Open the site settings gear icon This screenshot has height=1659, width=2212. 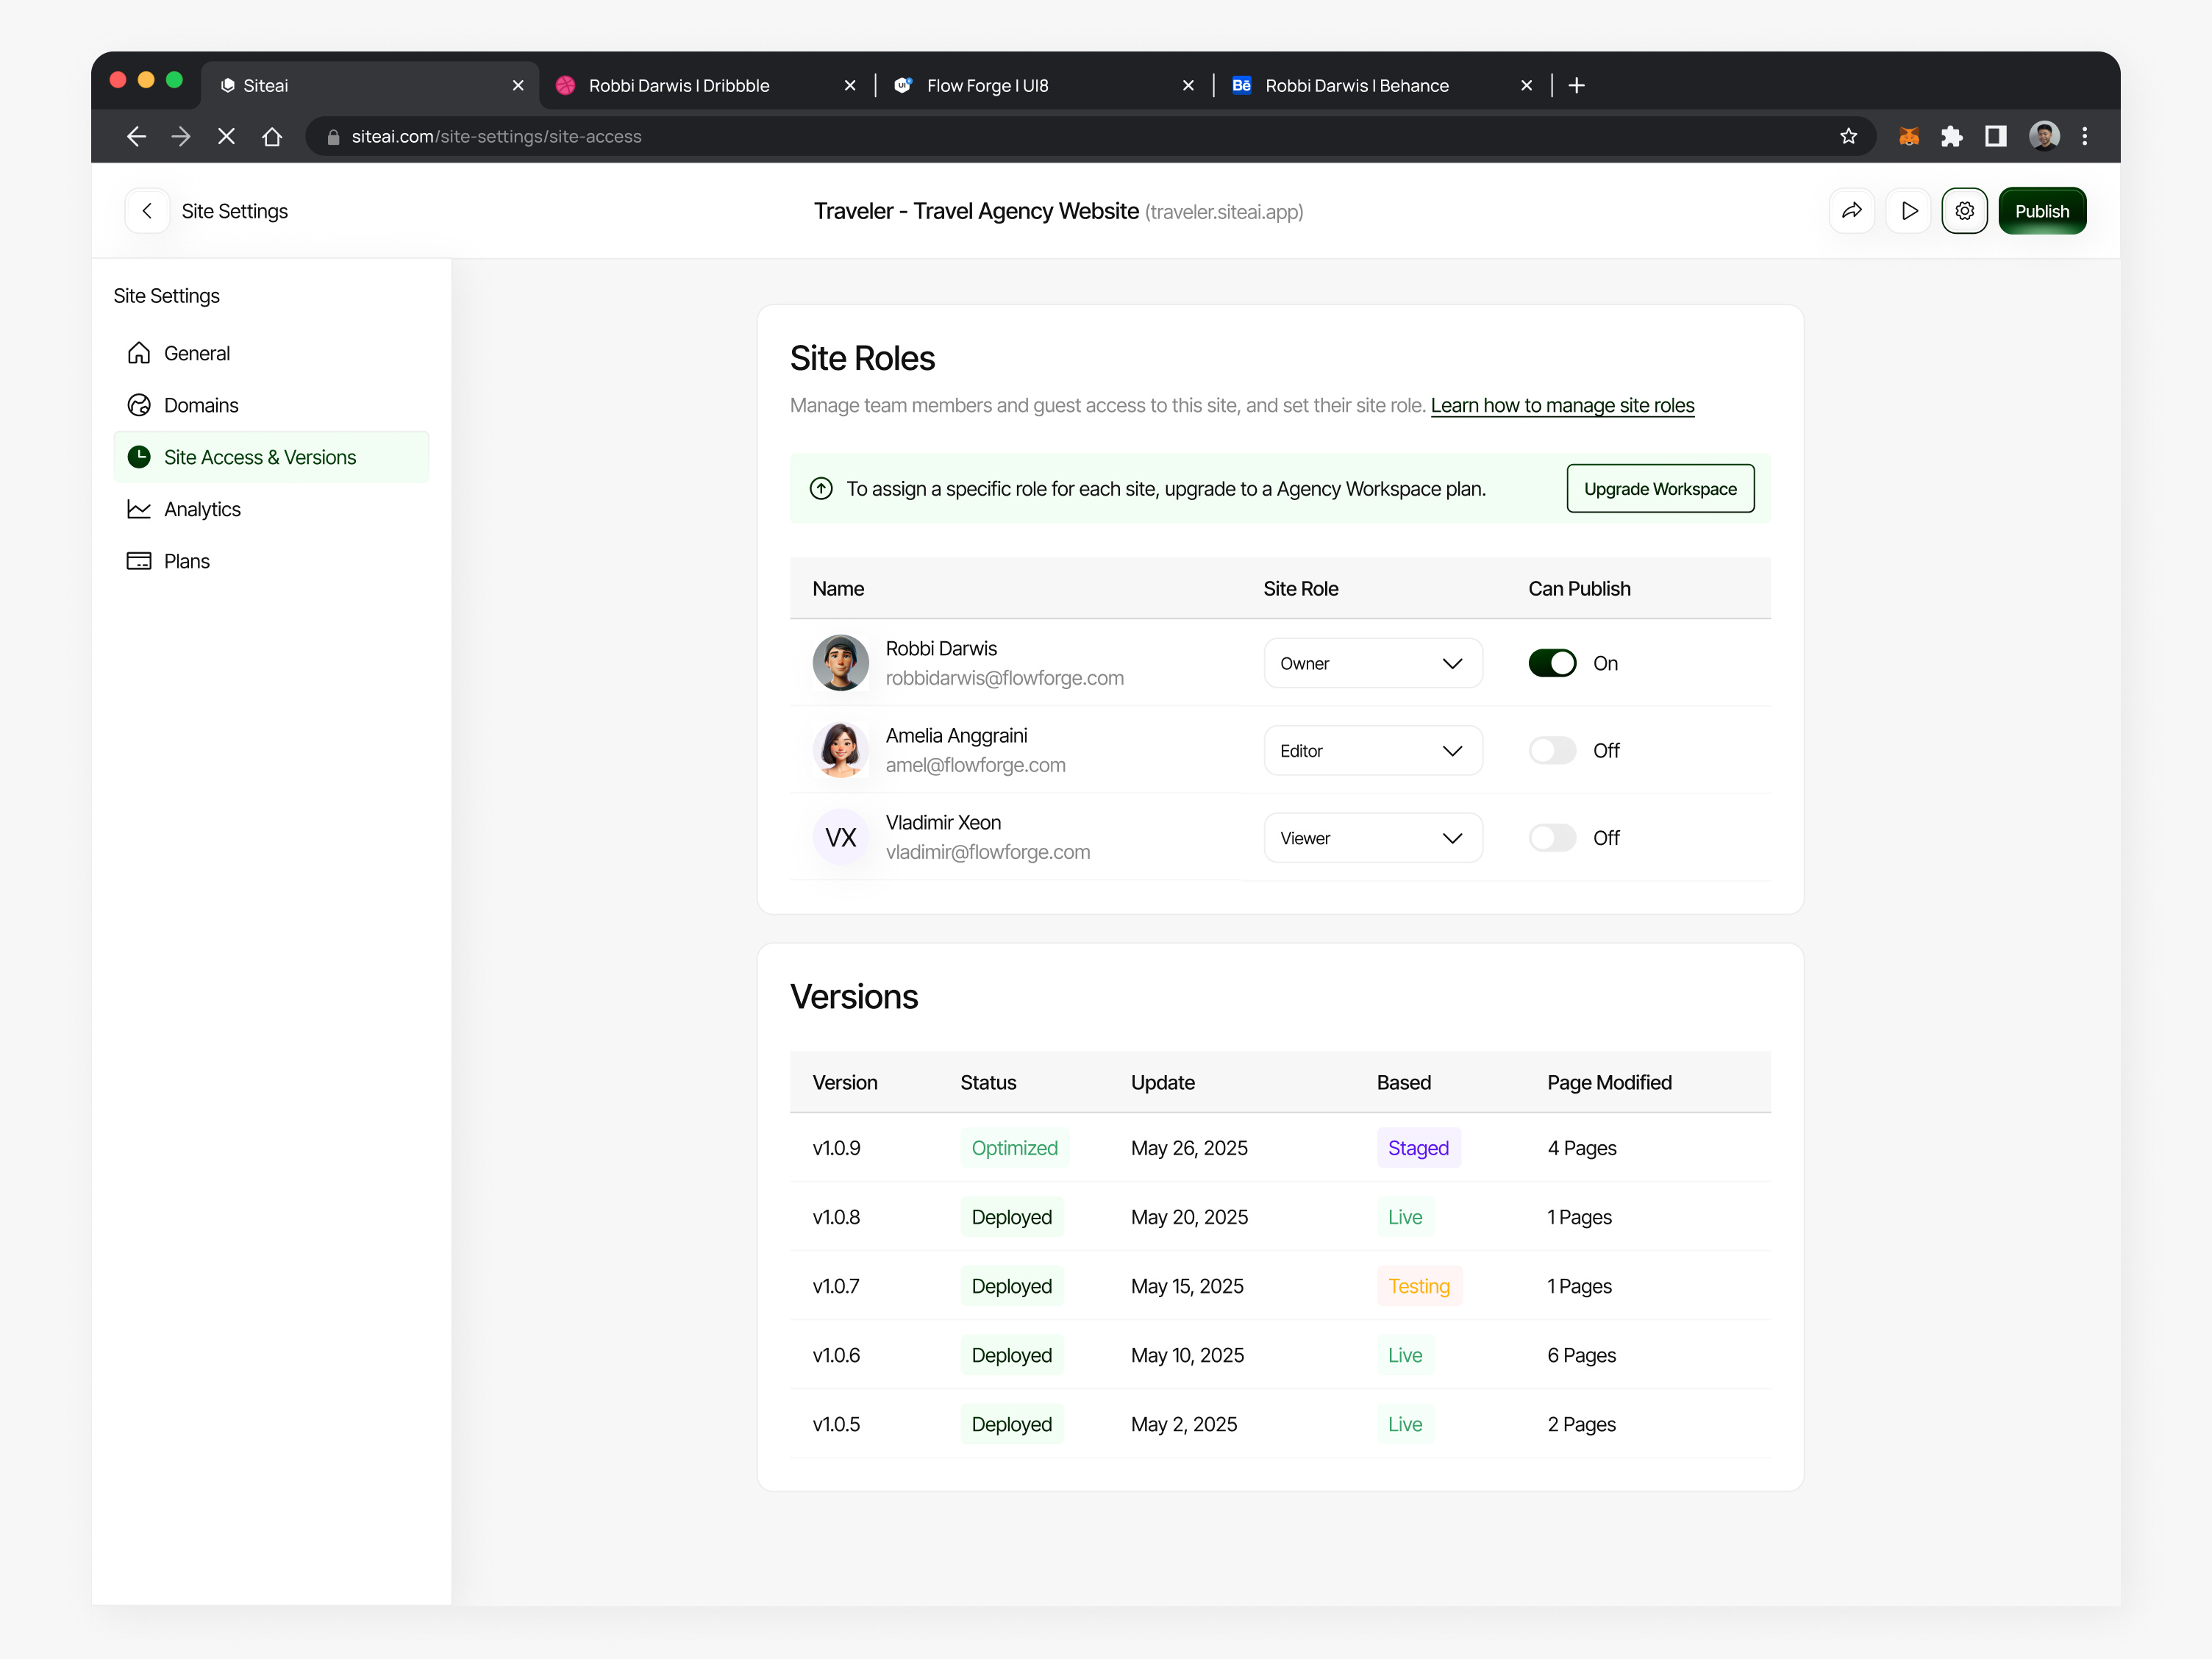coord(1965,210)
